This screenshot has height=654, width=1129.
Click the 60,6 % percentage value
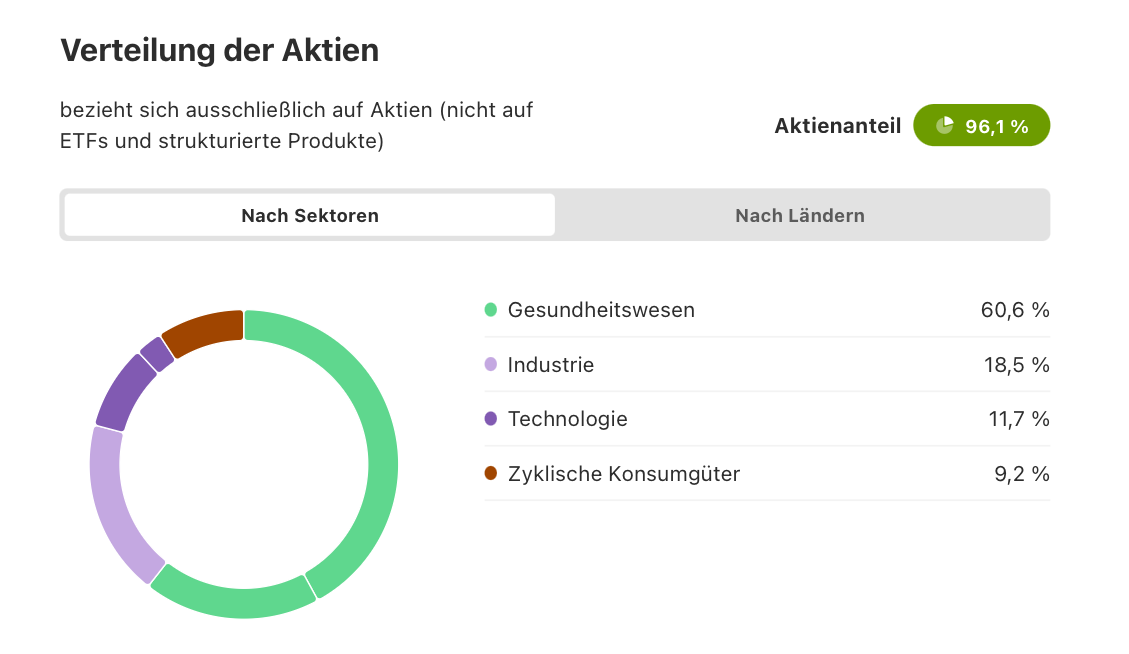1015,310
